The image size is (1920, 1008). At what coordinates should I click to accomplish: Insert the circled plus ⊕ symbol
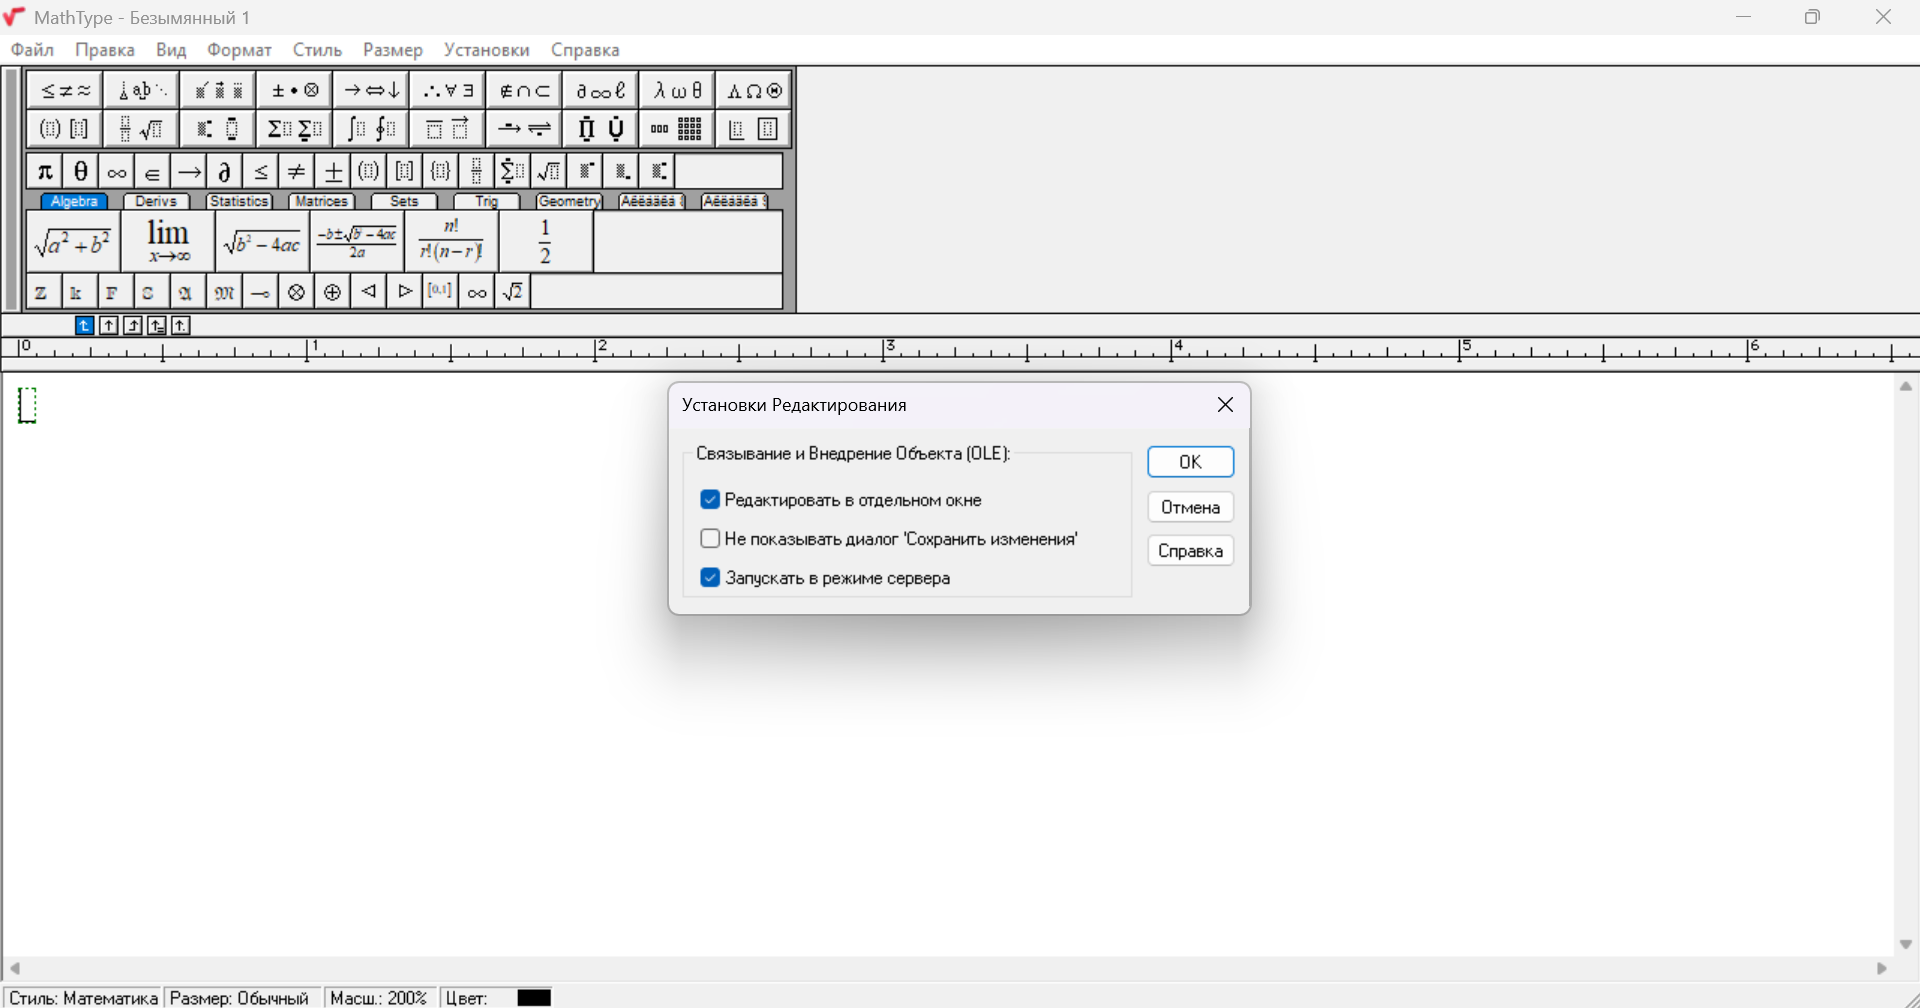pyautogui.click(x=332, y=292)
